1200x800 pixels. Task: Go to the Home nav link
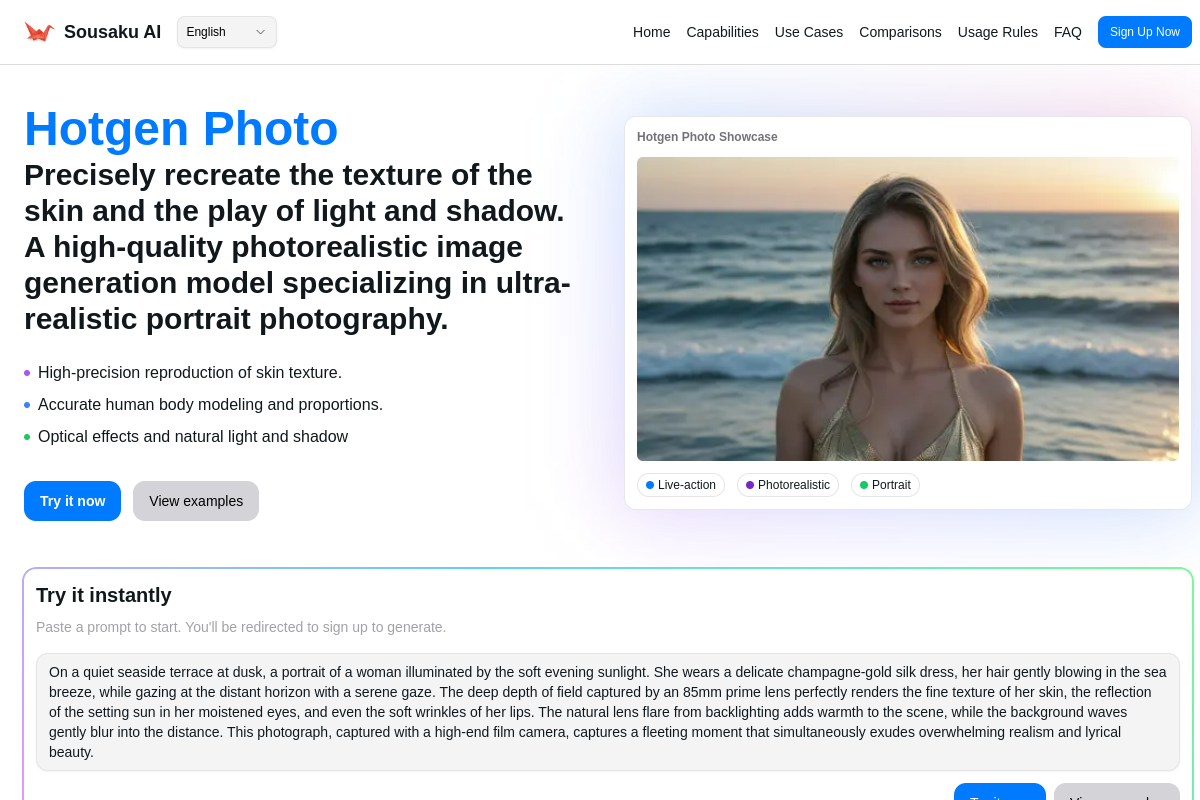651,32
